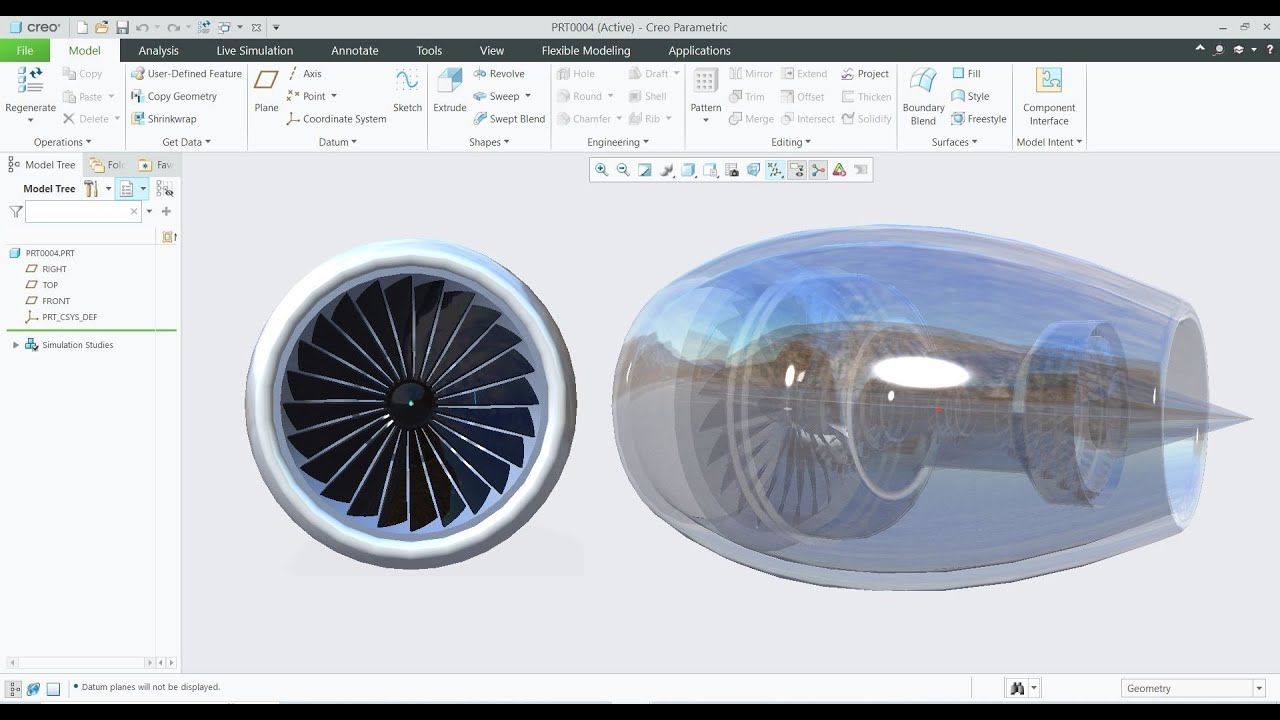Screen dimensions: 1280x720
Task: Click the Regenerate button
Action: [30, 95]
